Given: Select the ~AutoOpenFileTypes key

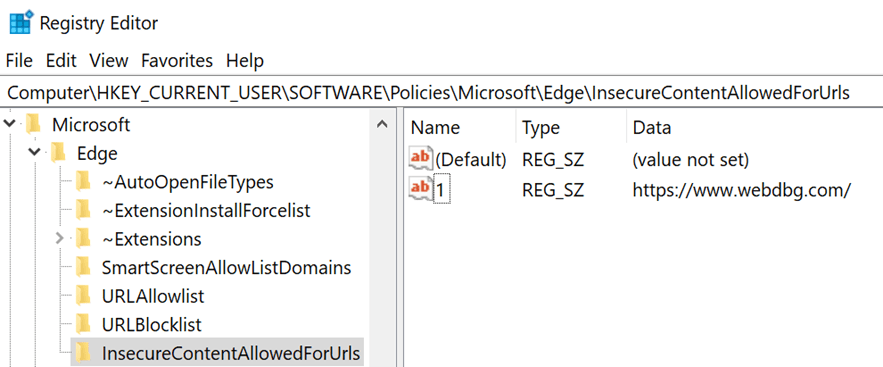Looking at the screenshot, I should pyautogui.click(x=188, y=182).
